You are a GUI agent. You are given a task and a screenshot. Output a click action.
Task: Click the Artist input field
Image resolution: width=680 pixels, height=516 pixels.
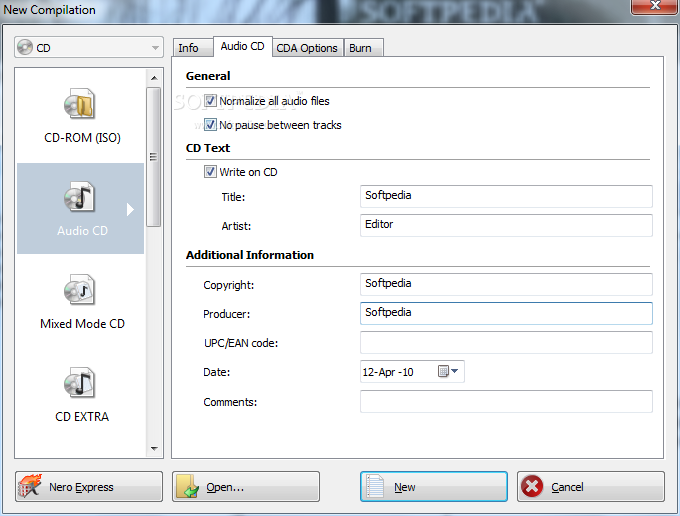coord(506,225)
